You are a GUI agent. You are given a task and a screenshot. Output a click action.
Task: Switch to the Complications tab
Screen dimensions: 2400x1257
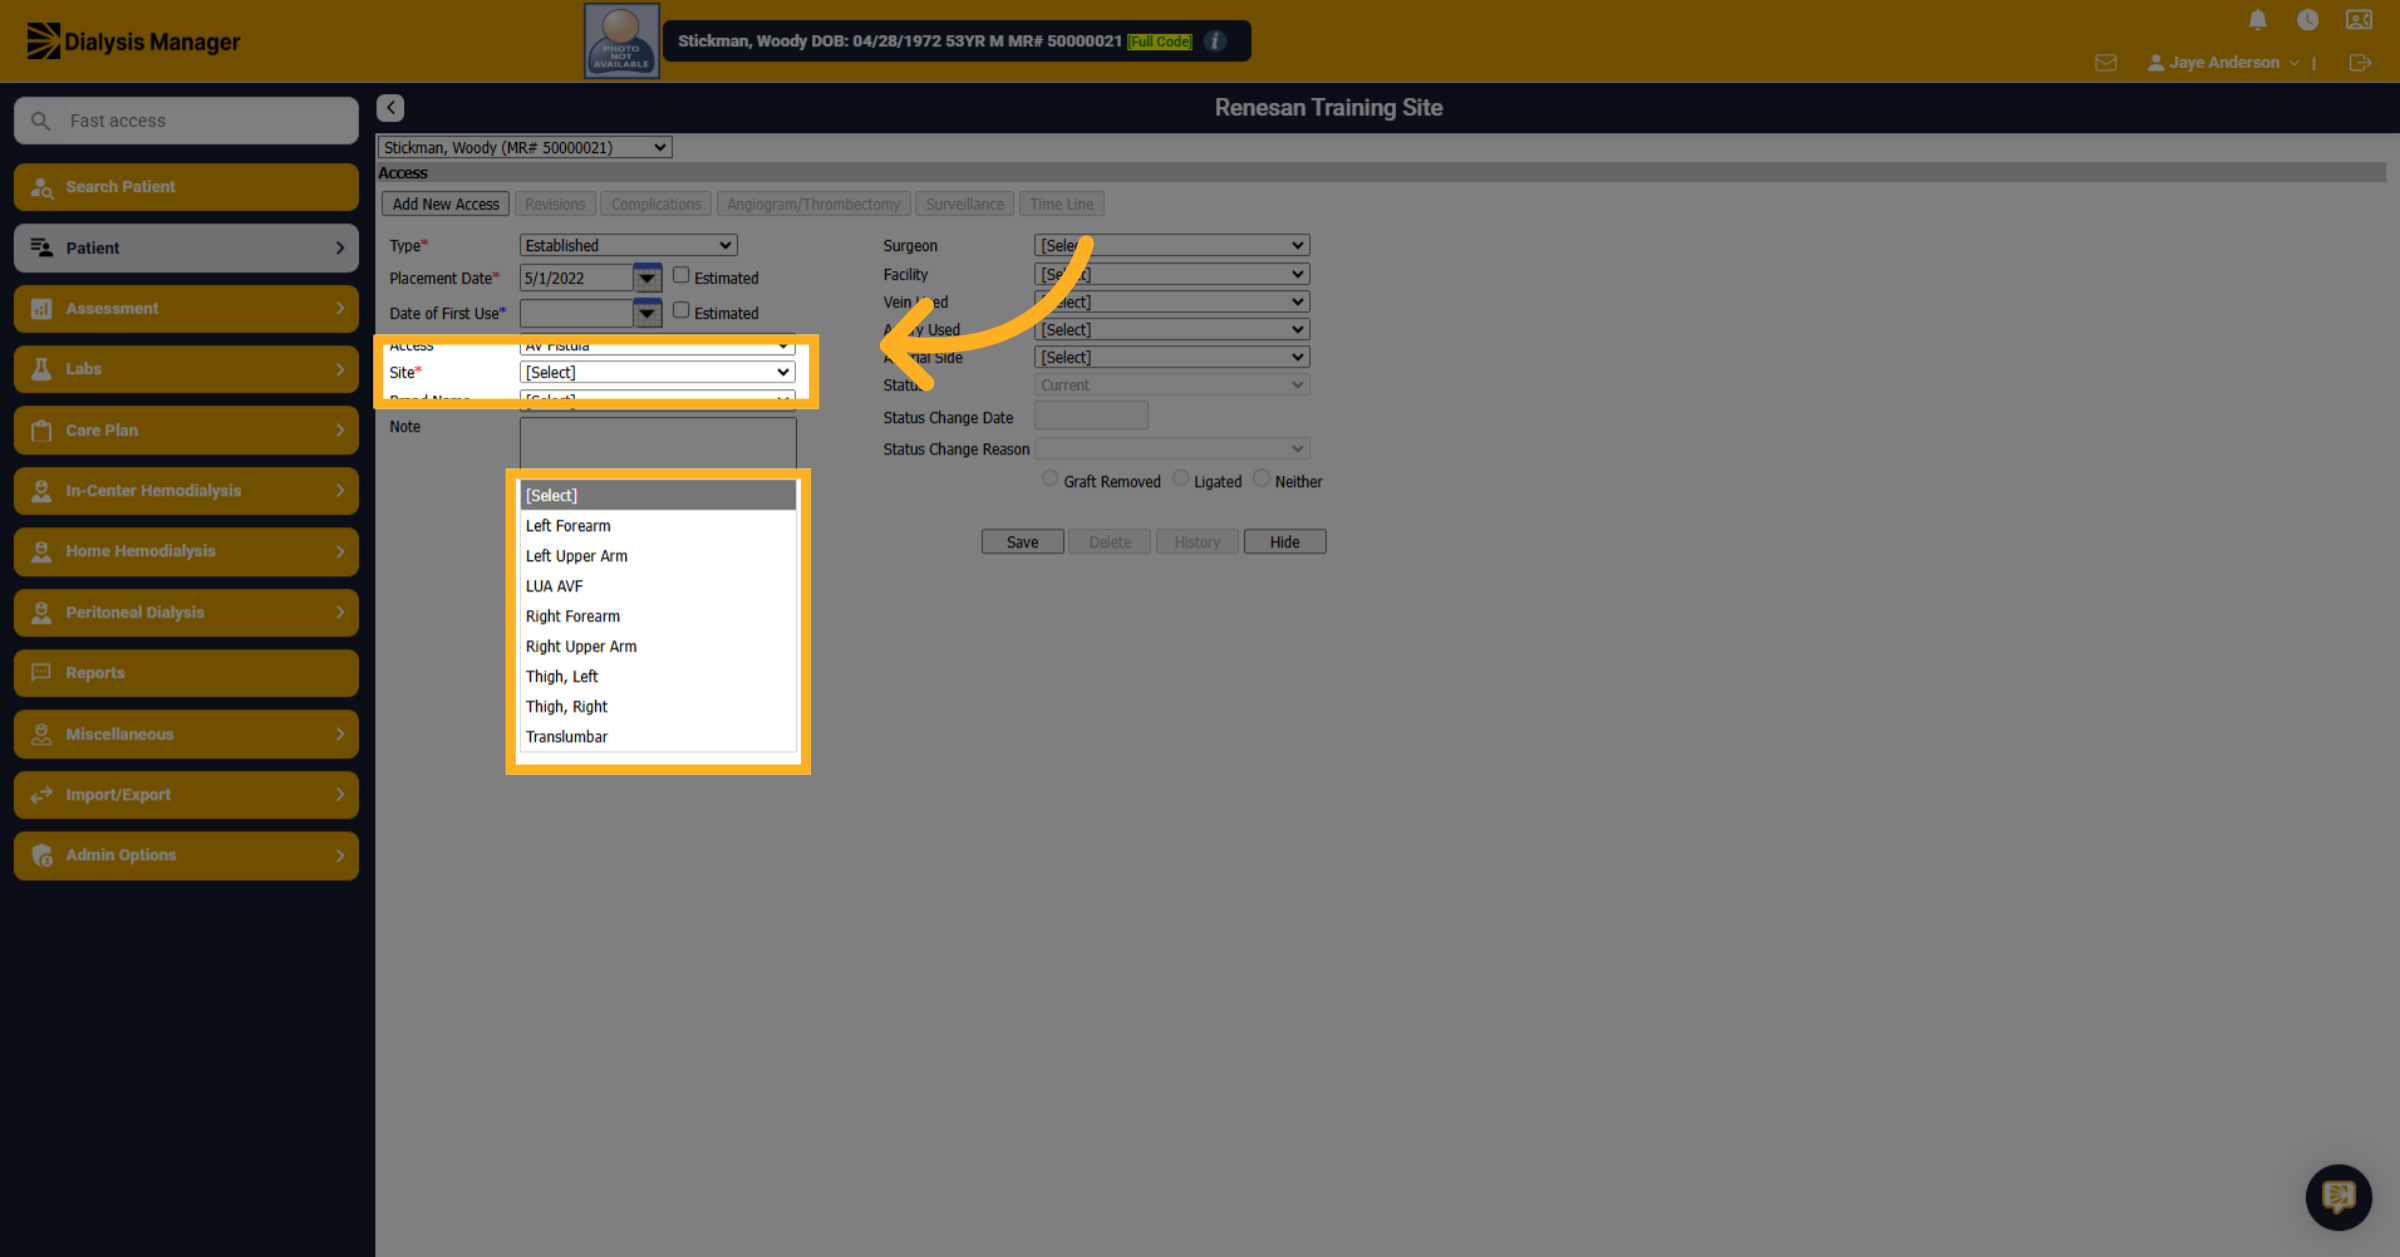coord(656,204)
